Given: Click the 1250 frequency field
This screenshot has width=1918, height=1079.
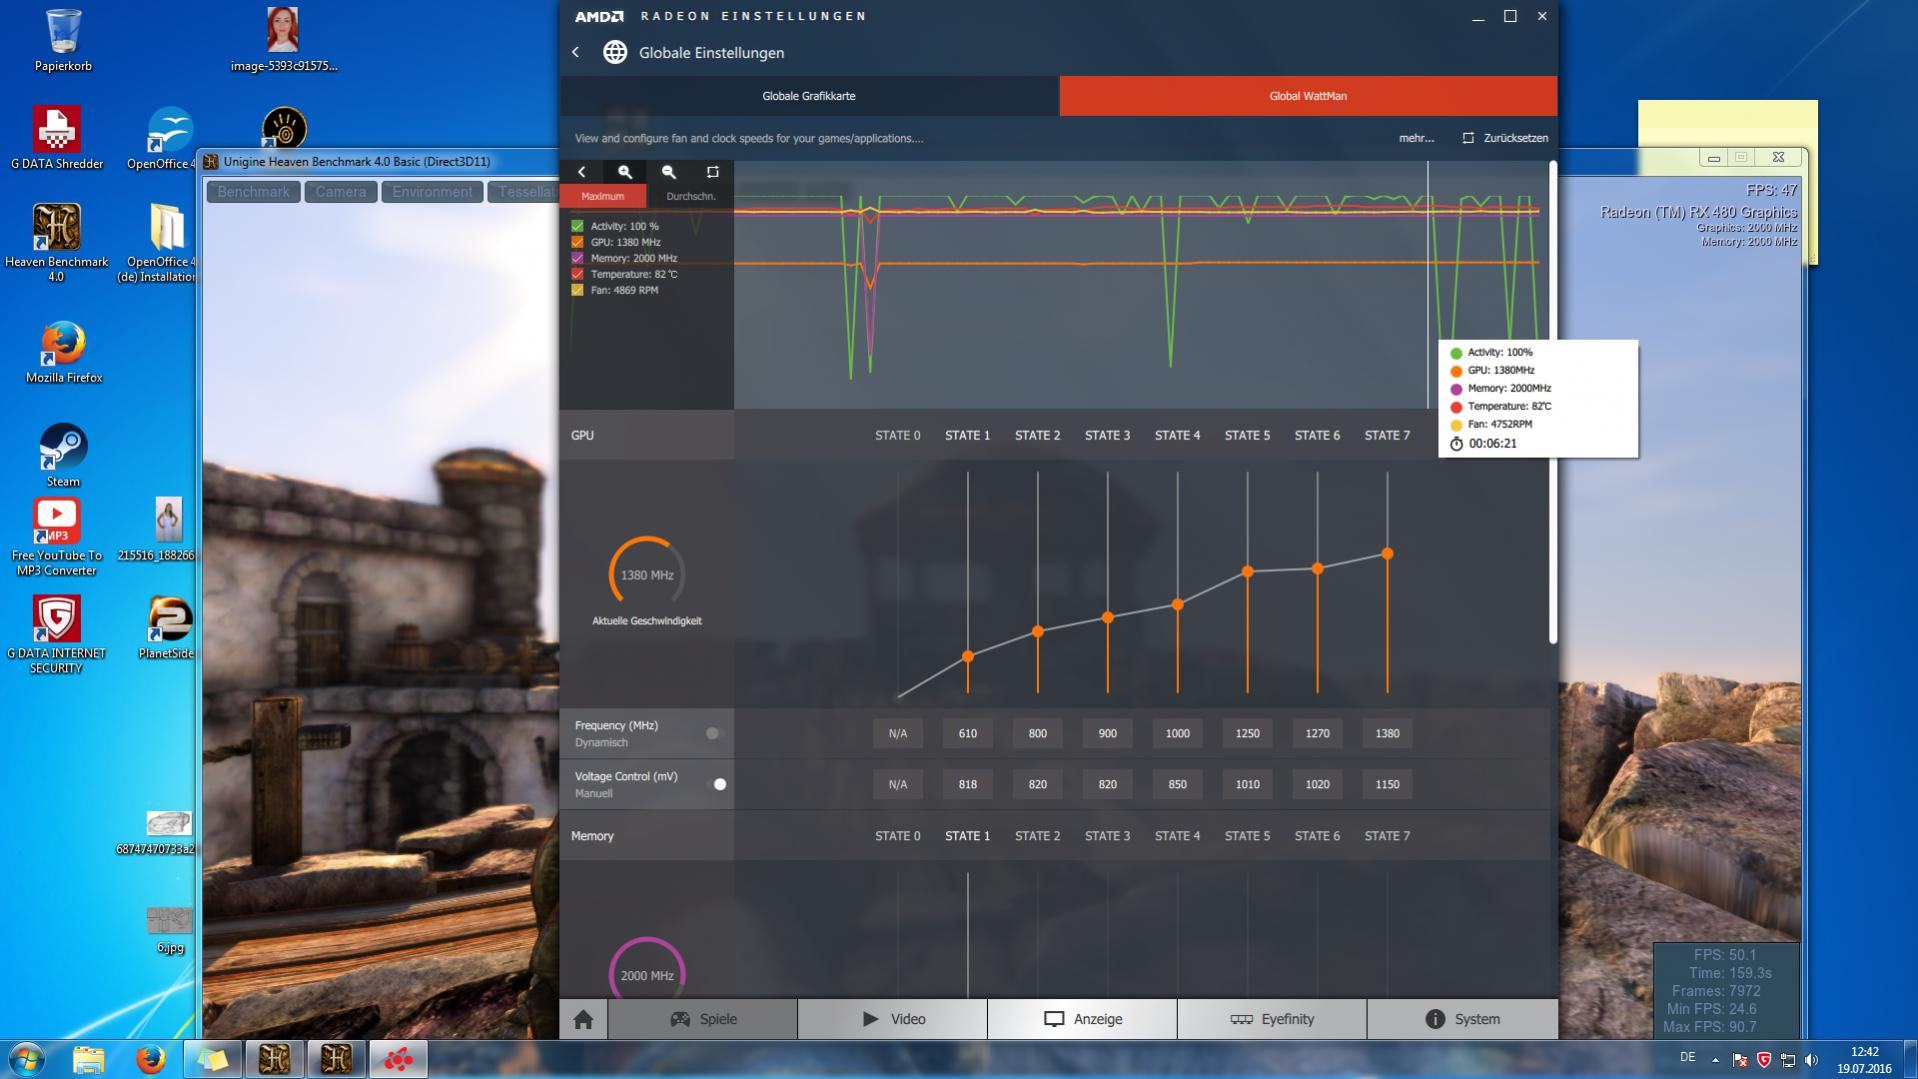Looking at the screenshot, I should pyautogui.click(x=1247, y=733).
